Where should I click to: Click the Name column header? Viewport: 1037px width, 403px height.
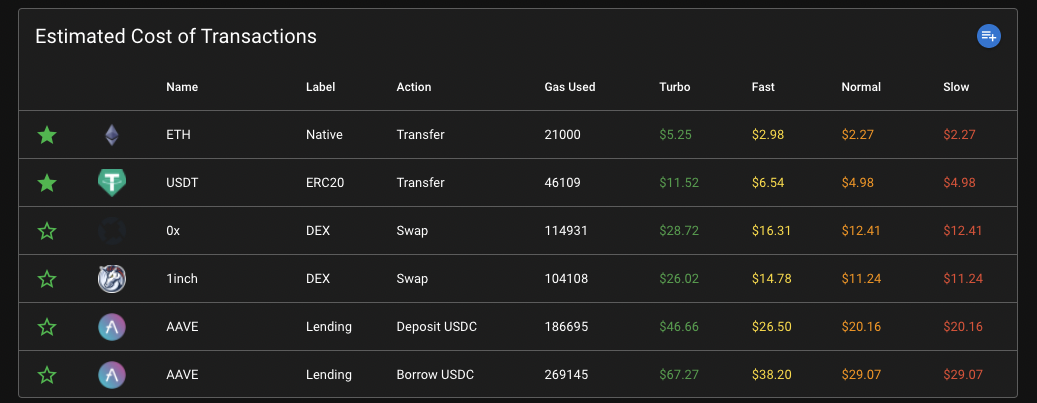(182, 87)
